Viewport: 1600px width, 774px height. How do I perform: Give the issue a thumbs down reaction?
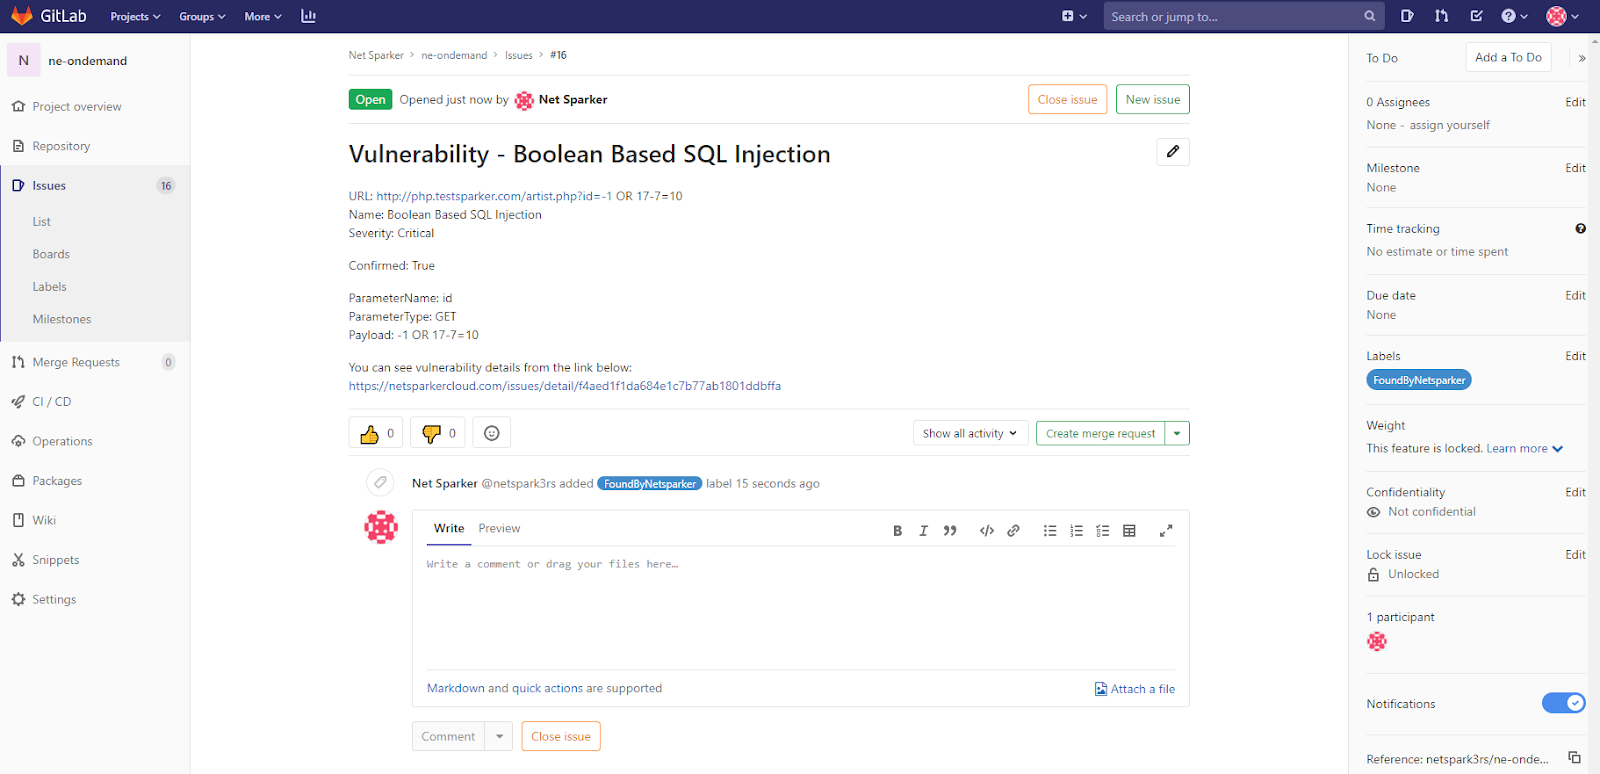pos(432,433)
